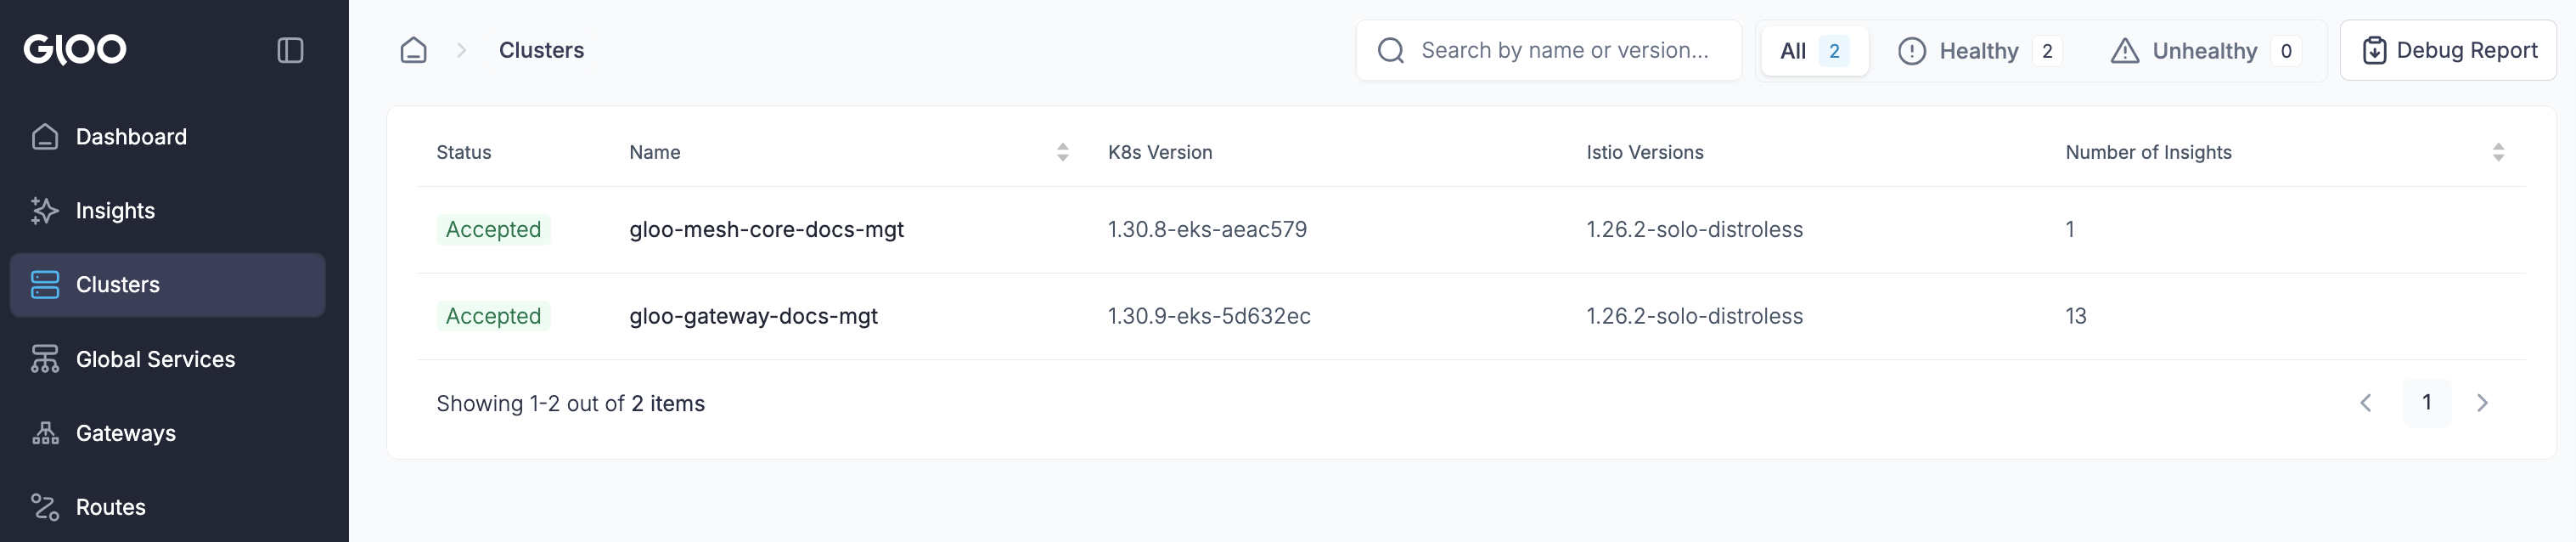Screen dimensions: 2576x542
Task: Click Accepted badge for gloo-mesh-core-docs-mgt
Action: [493, 230]
